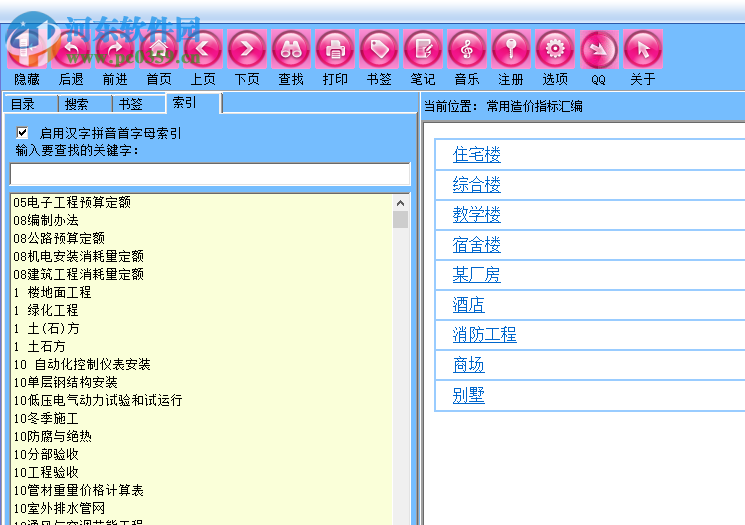Click index list scrollbar up arrow
Viewport: 745px width, 525px height.
401,203
